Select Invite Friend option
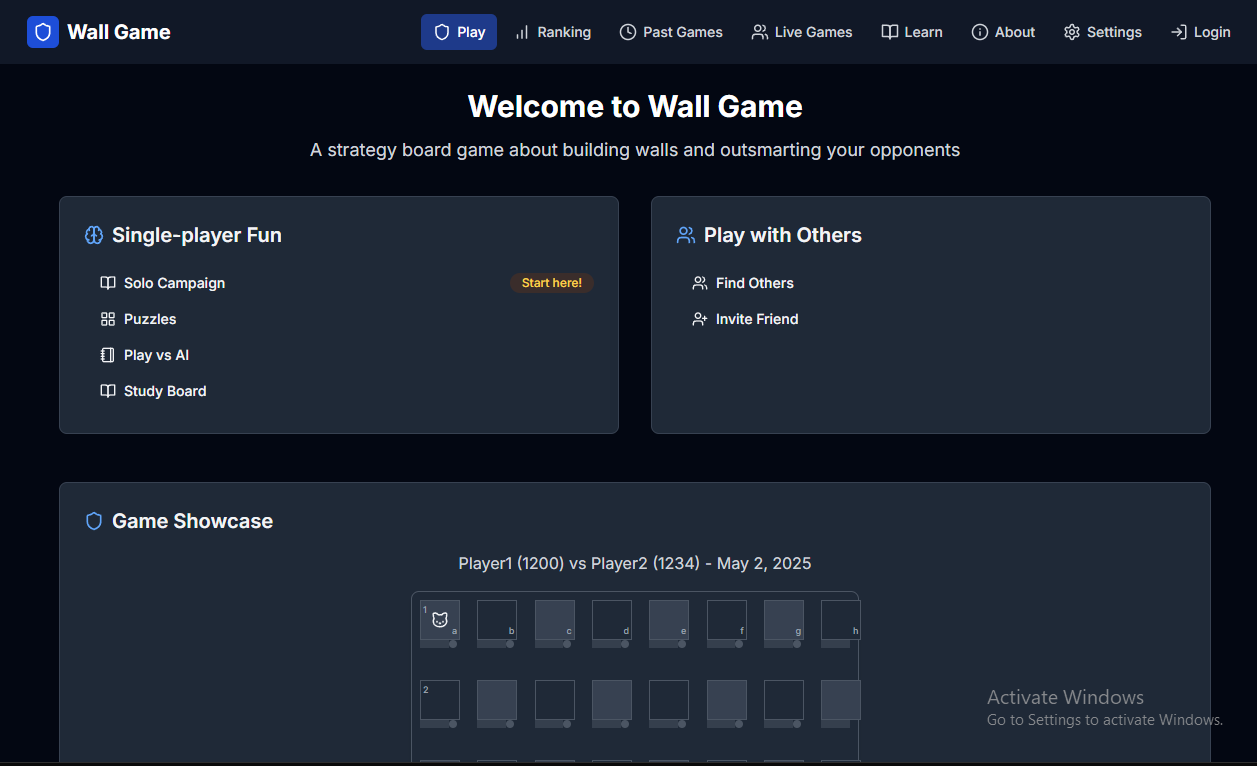This screenshot has height=766, width=1257. (757, 319)
